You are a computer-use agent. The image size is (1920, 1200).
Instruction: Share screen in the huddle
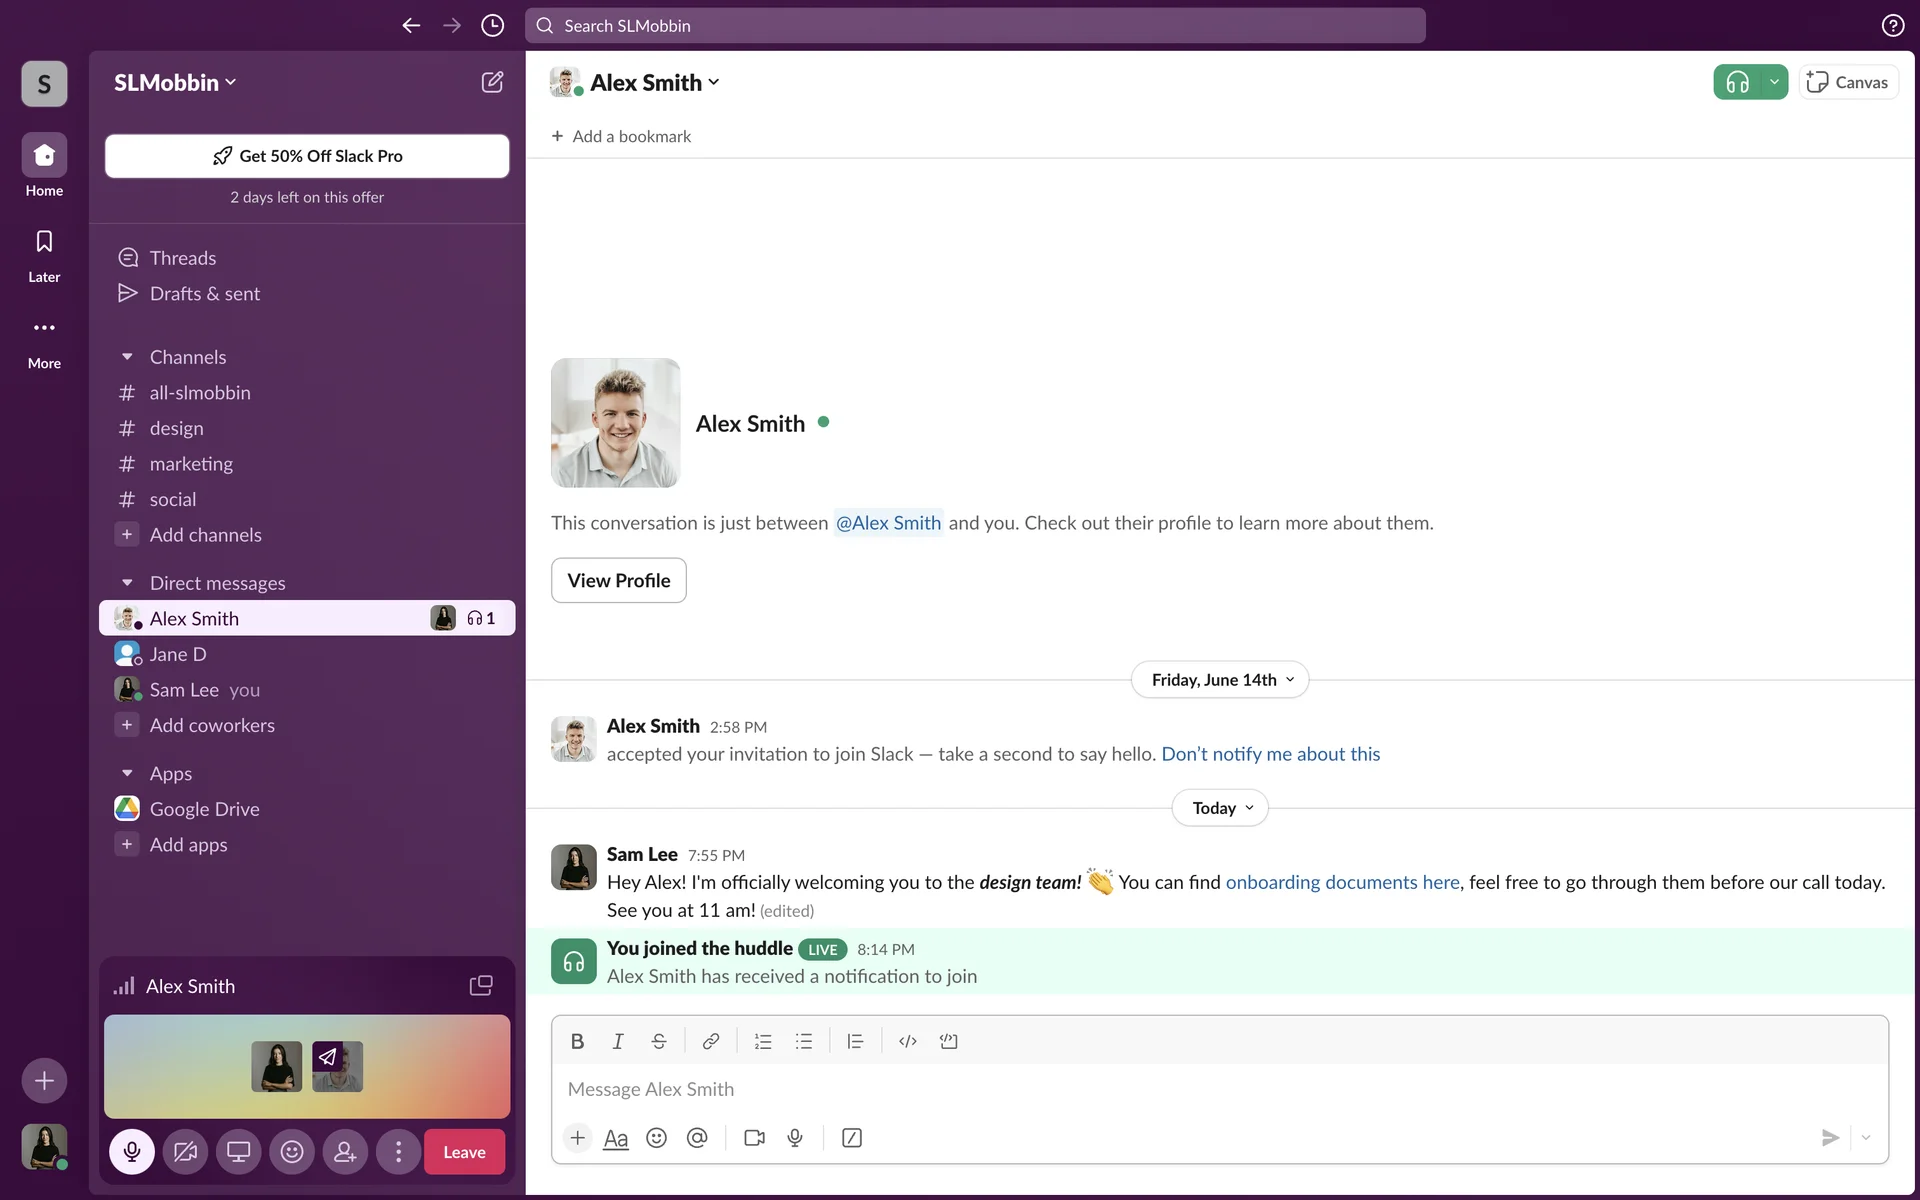[x=238, y=1152]
